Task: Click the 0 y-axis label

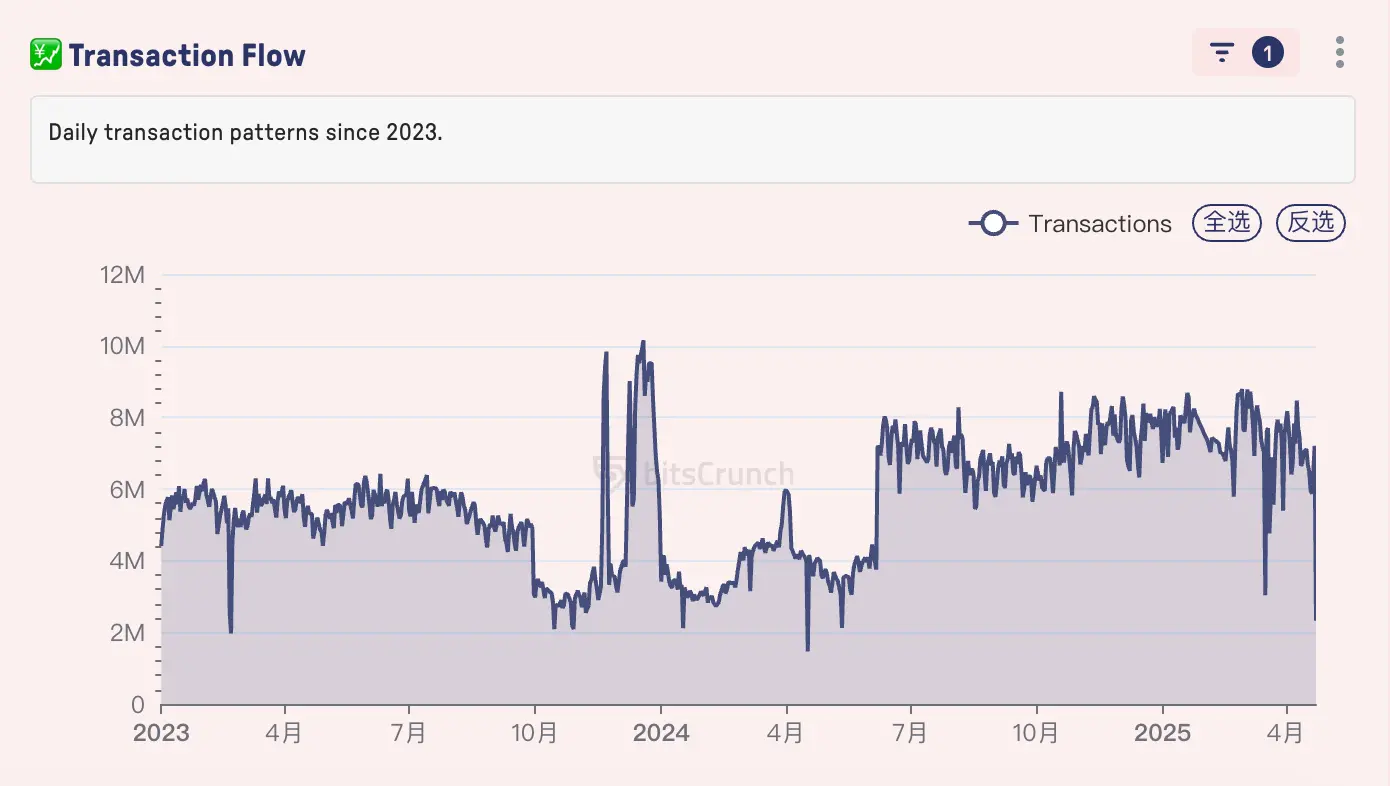Action: (x=138, y=705)
